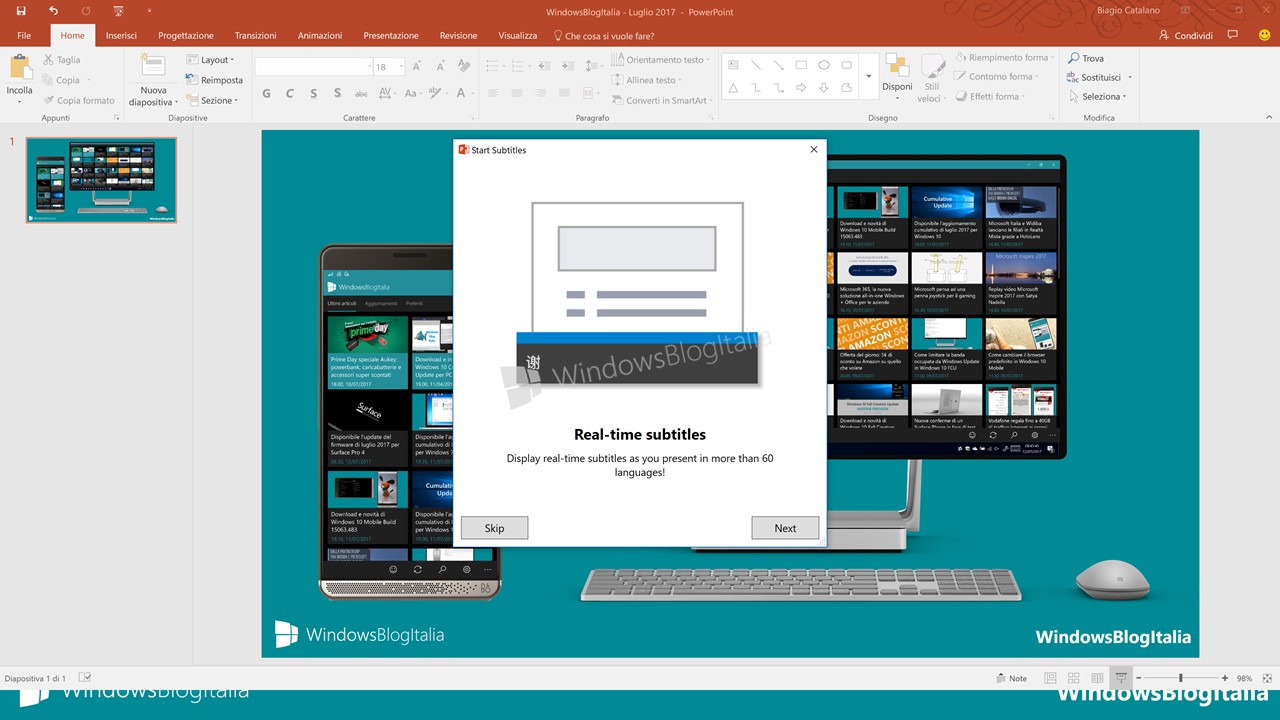Select the right arrow shape in gallery
This screenshot has width=1280, height=720.
801,88
